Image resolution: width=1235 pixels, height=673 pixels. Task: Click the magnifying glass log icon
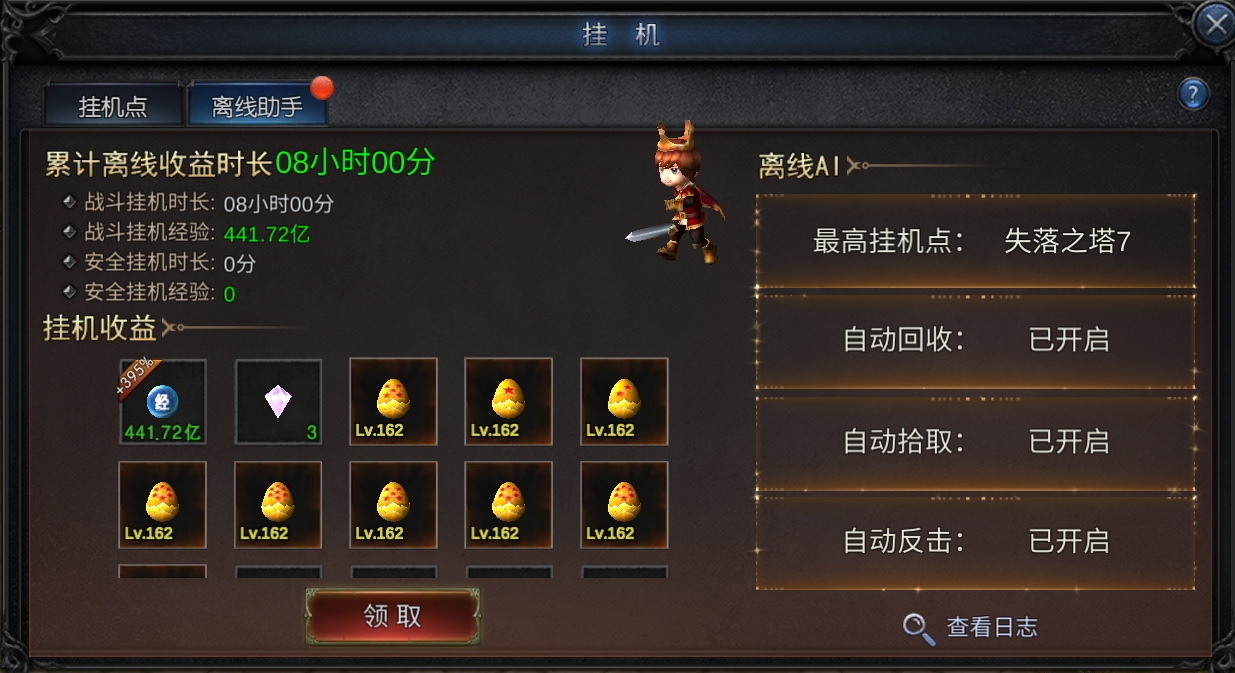pyautogui.click(x=918, y=627)
